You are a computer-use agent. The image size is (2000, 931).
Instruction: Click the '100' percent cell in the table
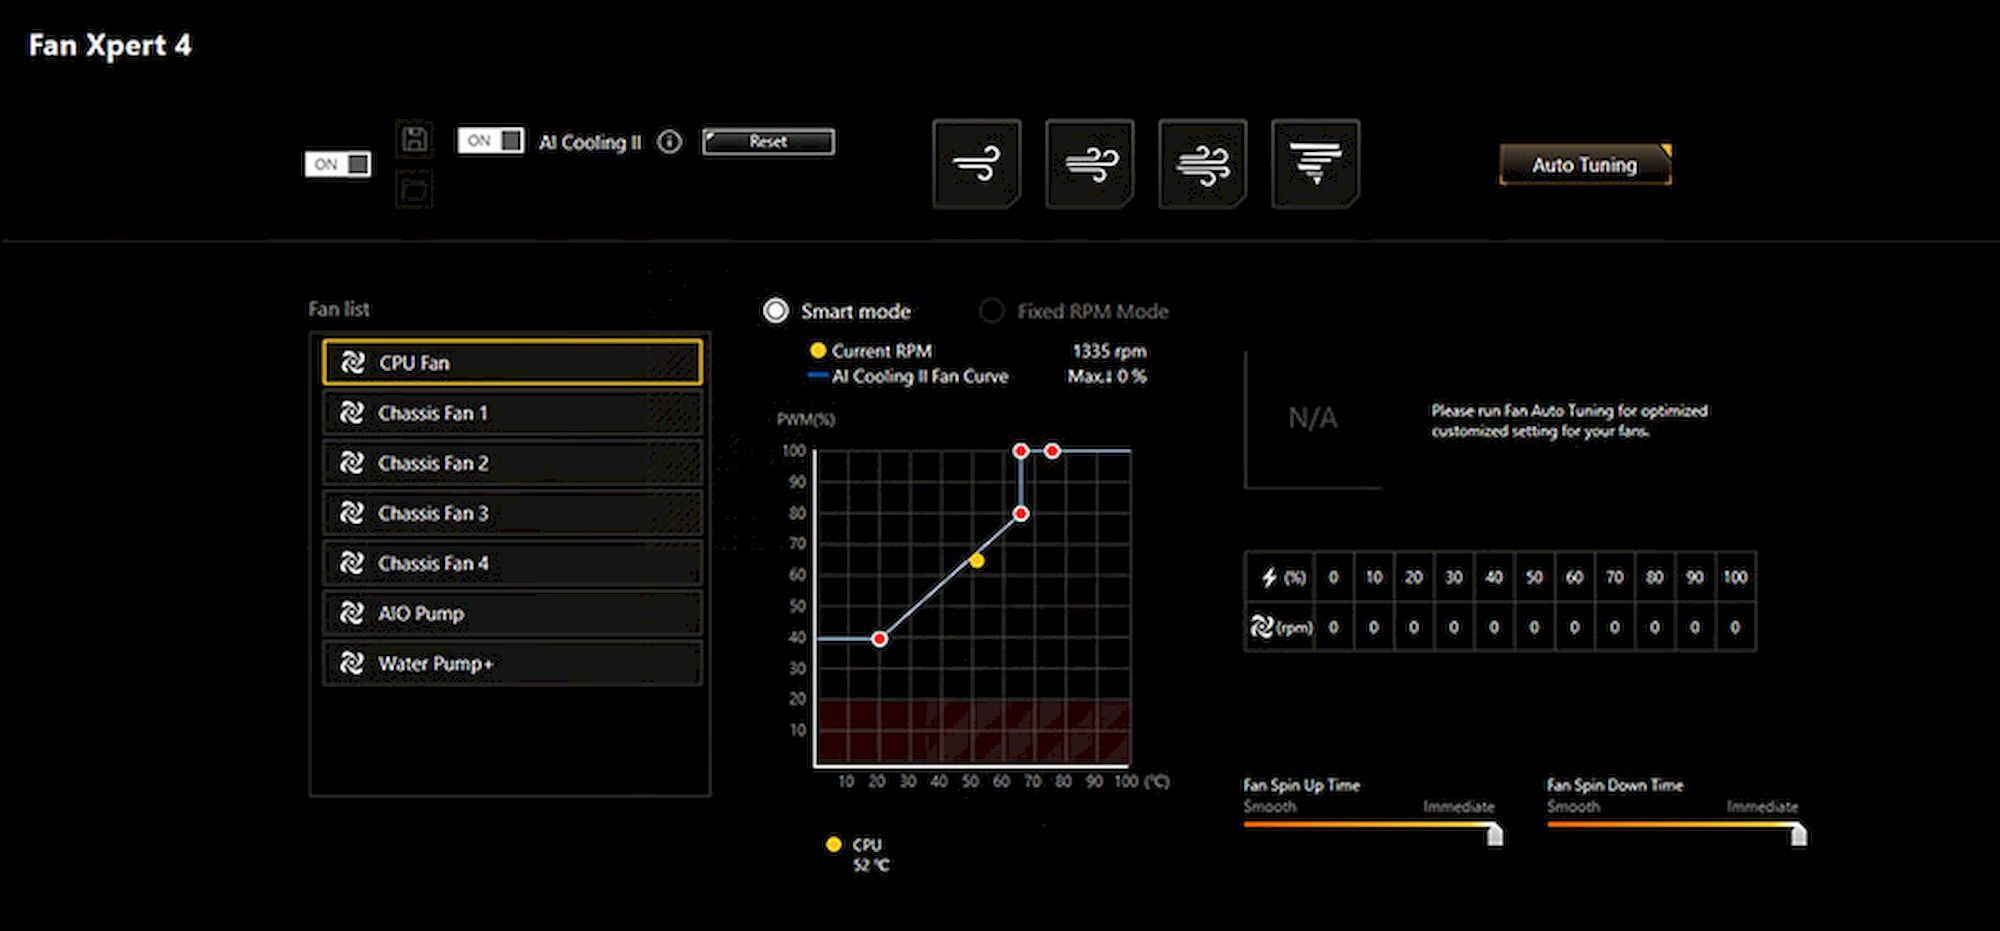pos(1735,577)
